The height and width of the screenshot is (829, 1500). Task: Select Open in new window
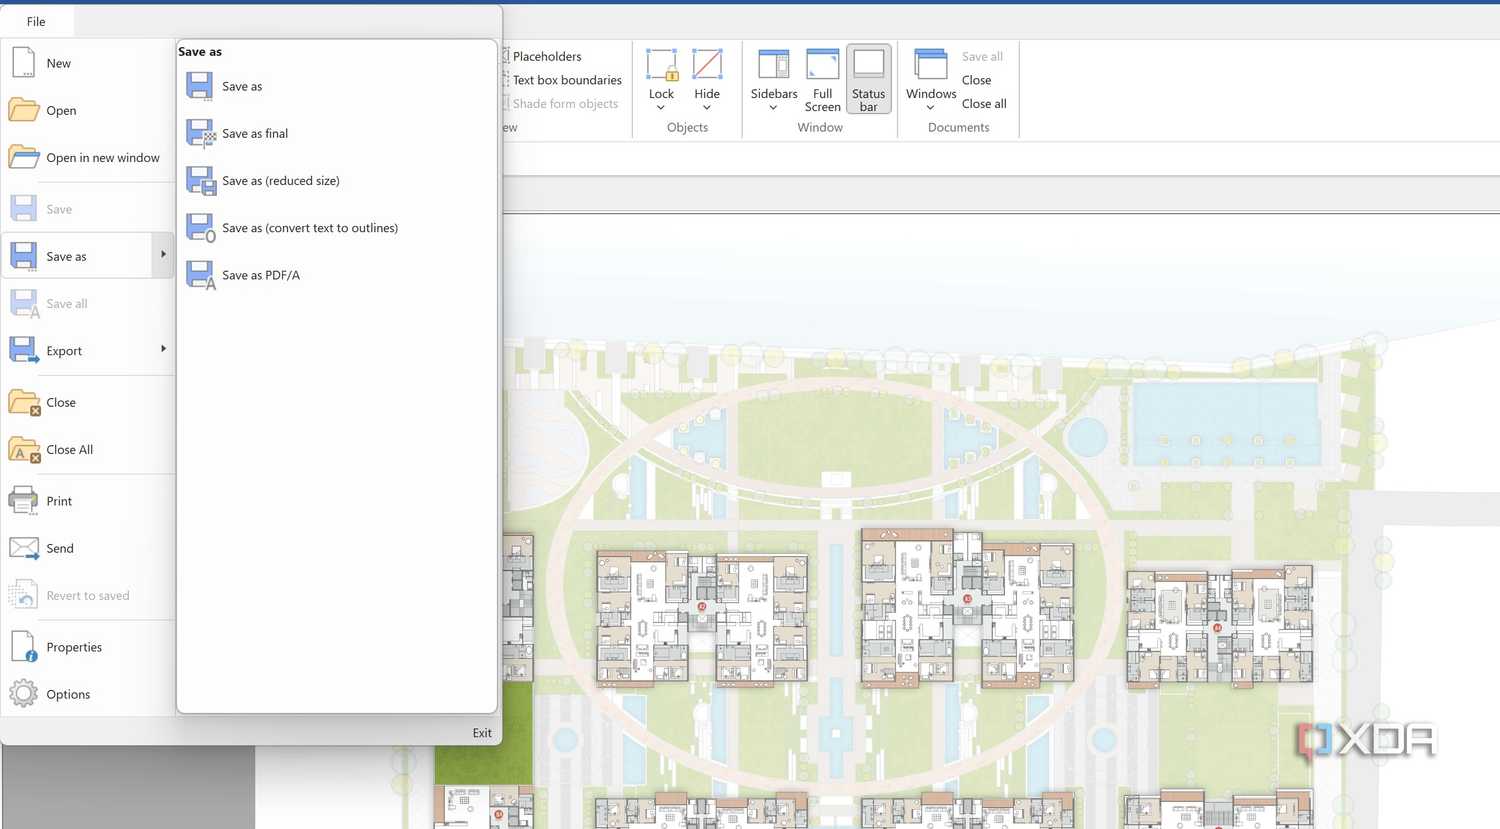click(88, 158)
